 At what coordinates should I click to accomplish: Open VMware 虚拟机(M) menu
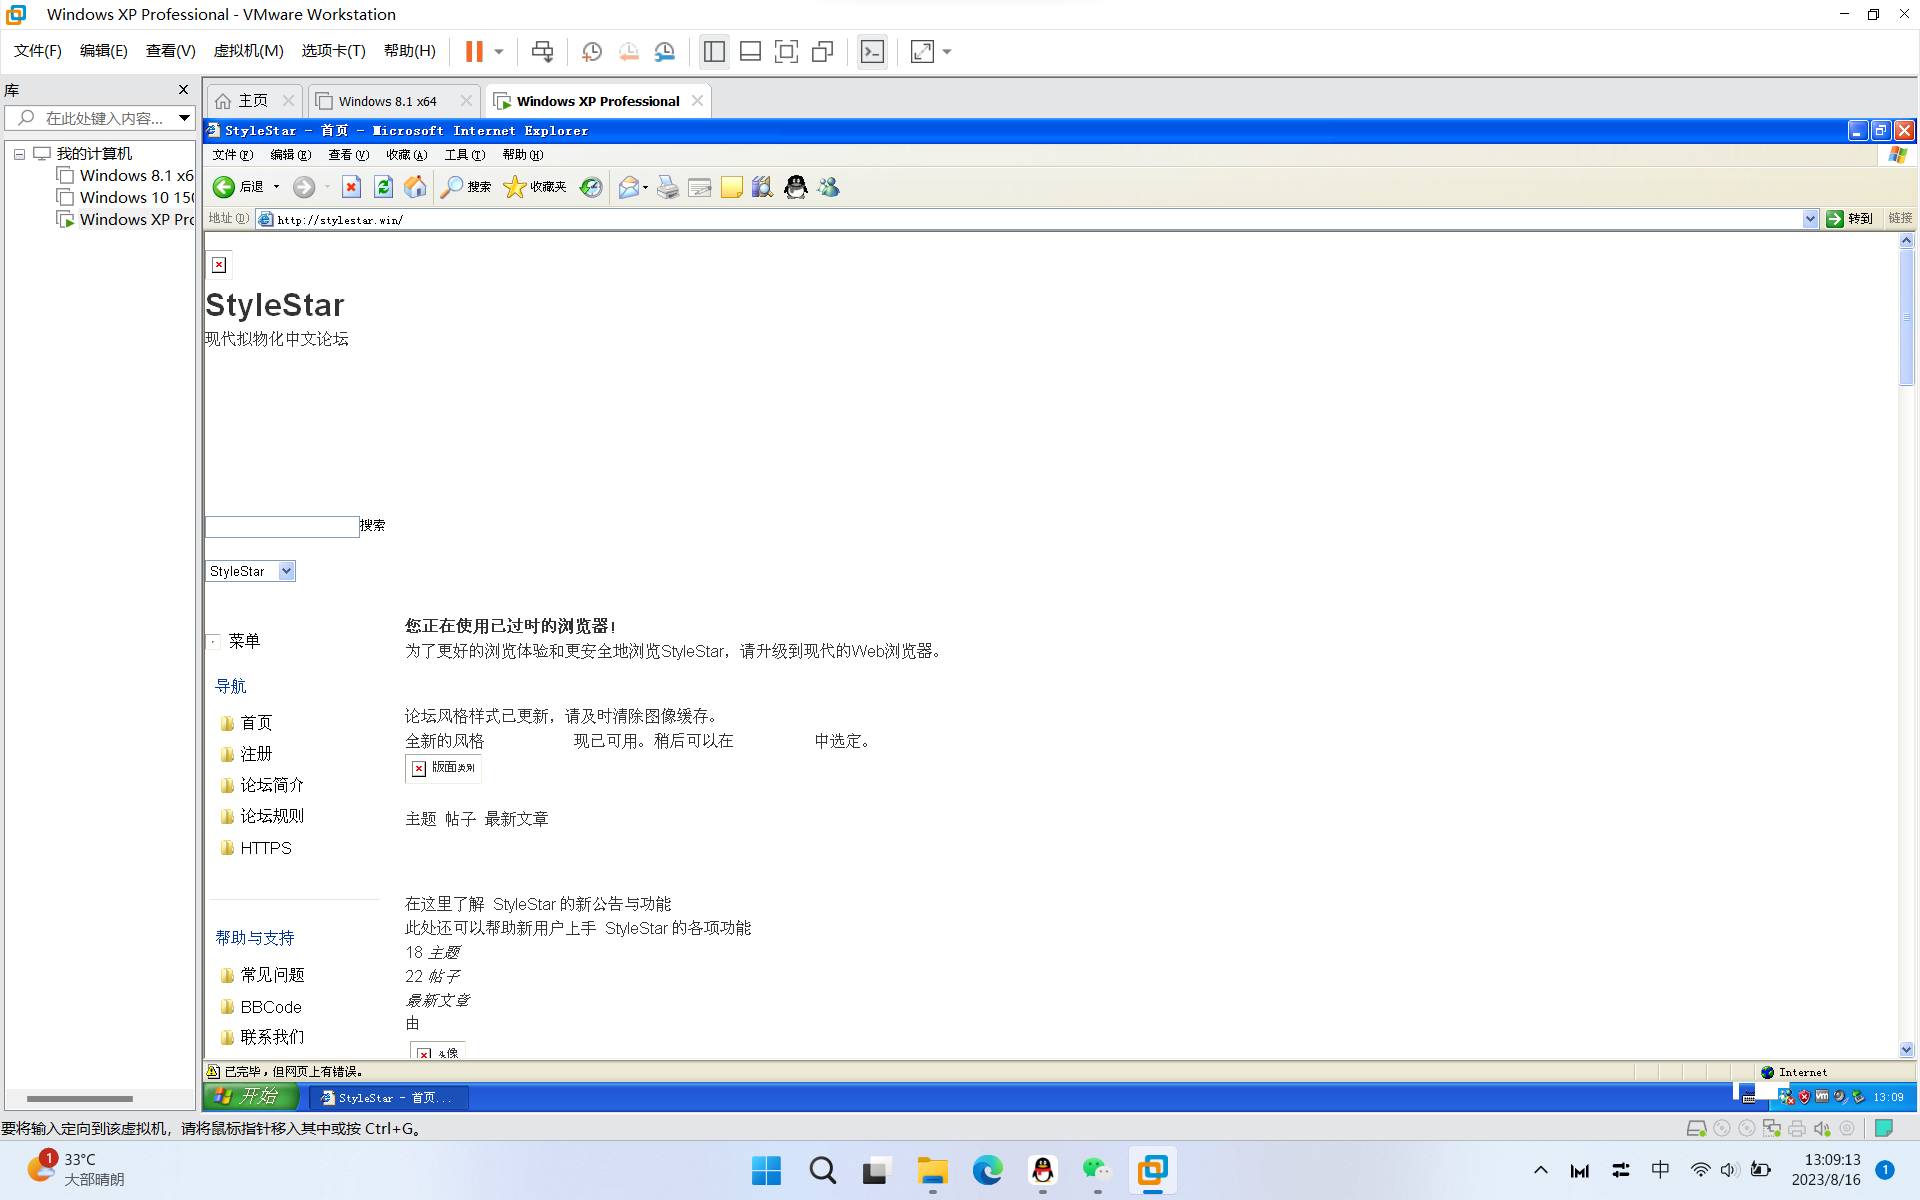pyautogui.click(x=248, y=51)
